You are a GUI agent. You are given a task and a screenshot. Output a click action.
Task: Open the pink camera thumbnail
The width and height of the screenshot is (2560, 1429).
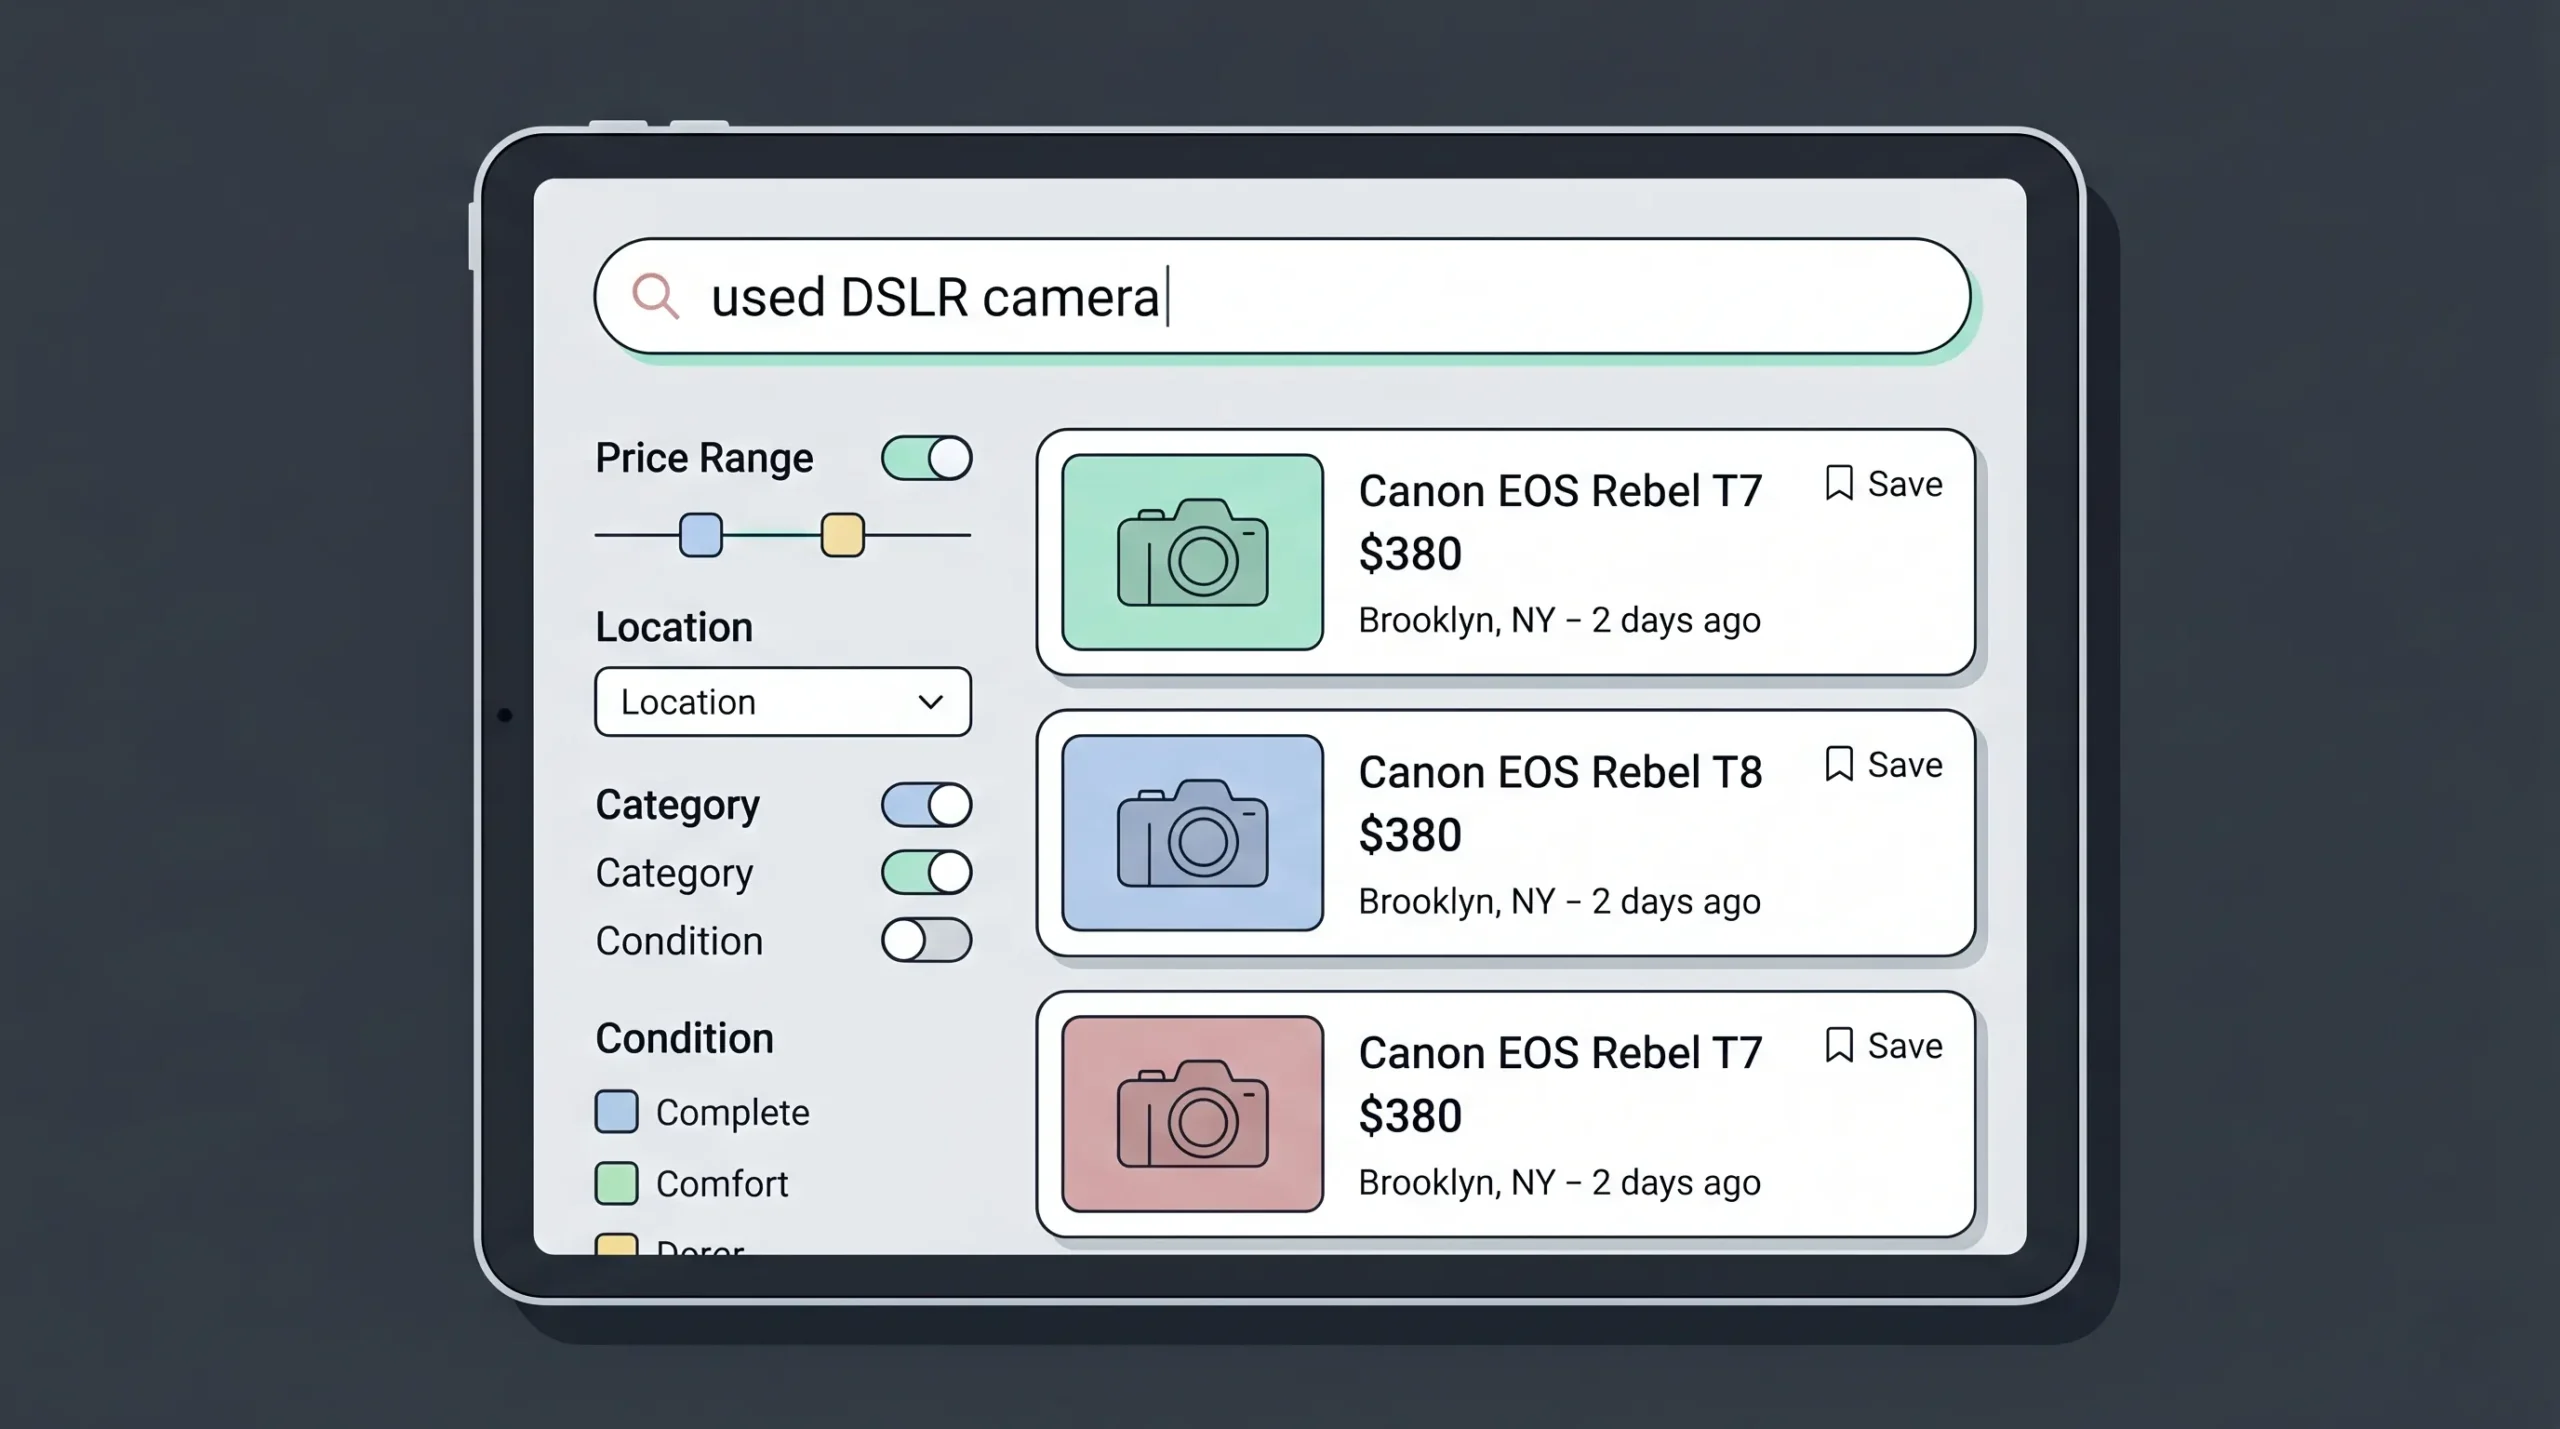(1192, 1114)
